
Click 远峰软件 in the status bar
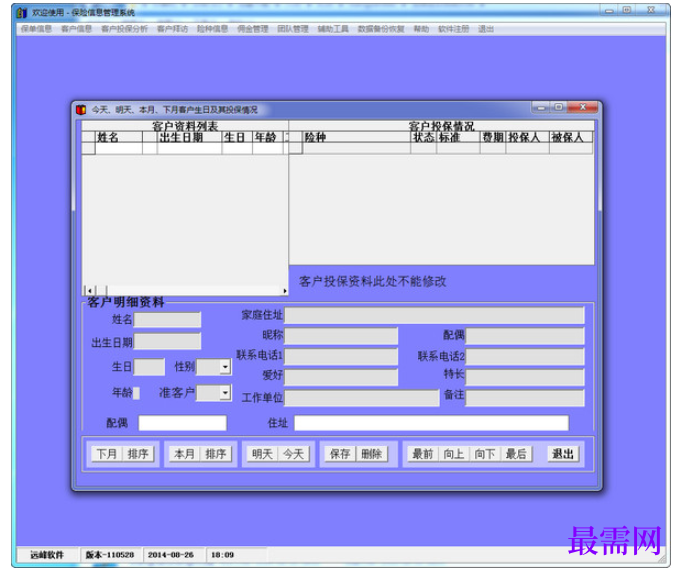coord(47,555)
